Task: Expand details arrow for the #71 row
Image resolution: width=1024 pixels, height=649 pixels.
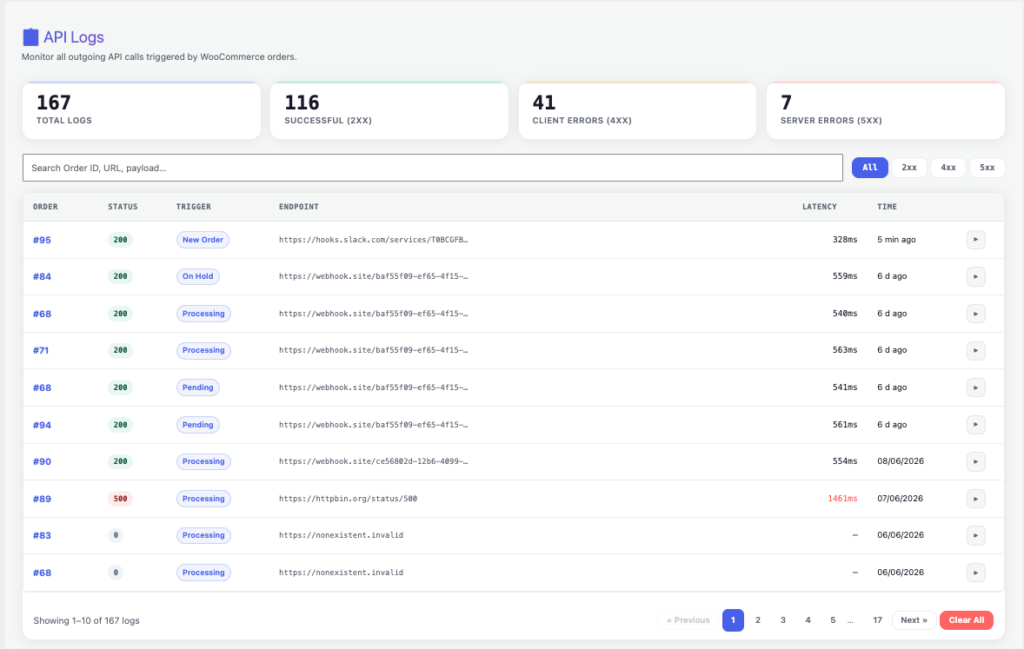Action: click(976, 351)
